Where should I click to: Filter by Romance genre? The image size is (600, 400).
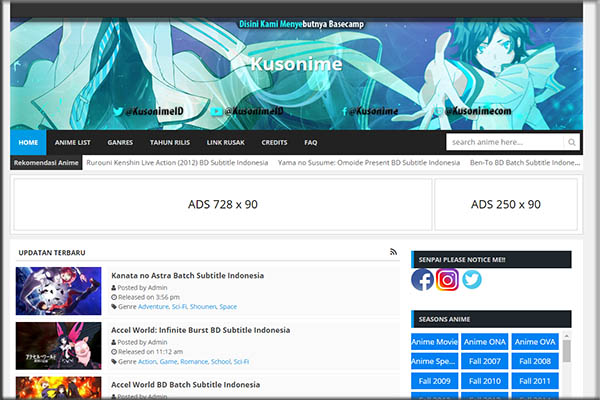click(194, 361)
